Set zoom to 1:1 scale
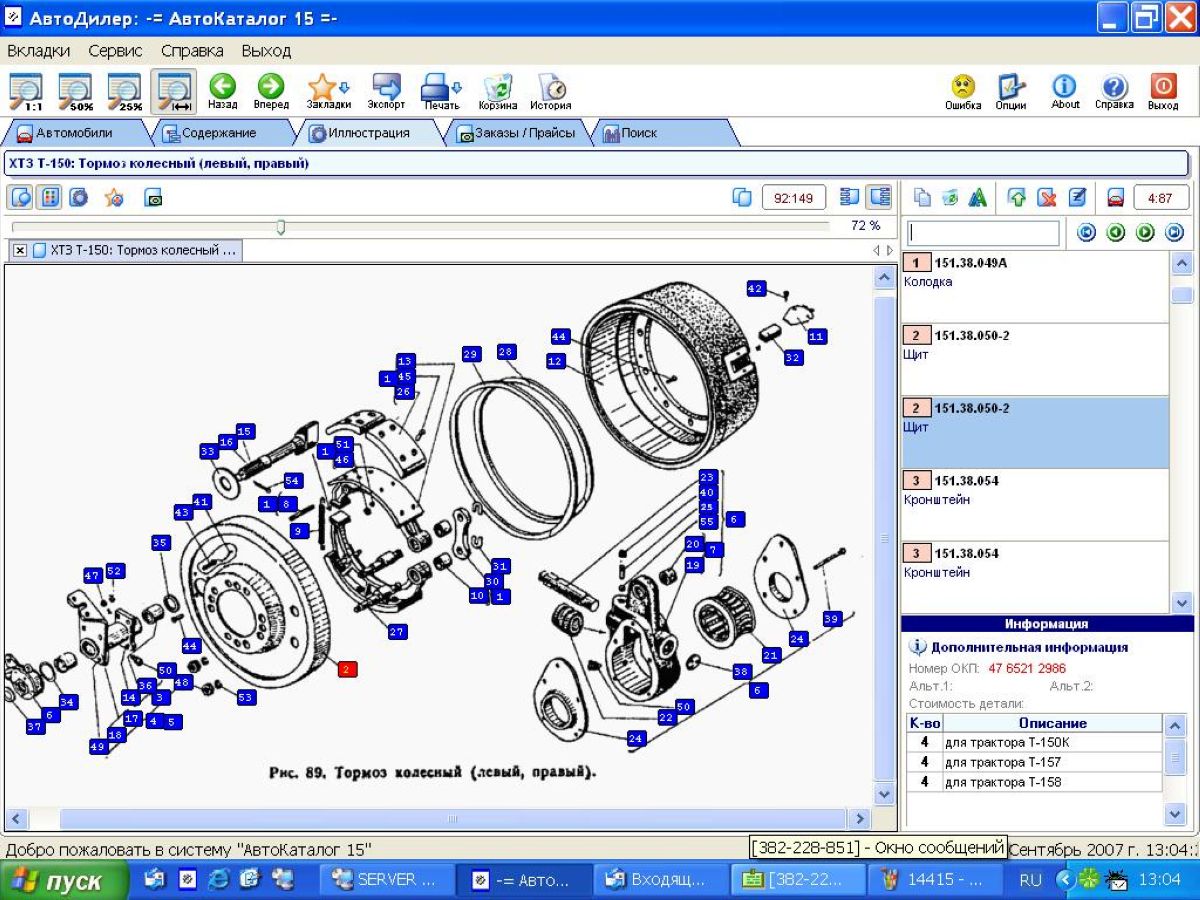The width and height of the screenshot is (1200, 900). [x=33, y=91]
